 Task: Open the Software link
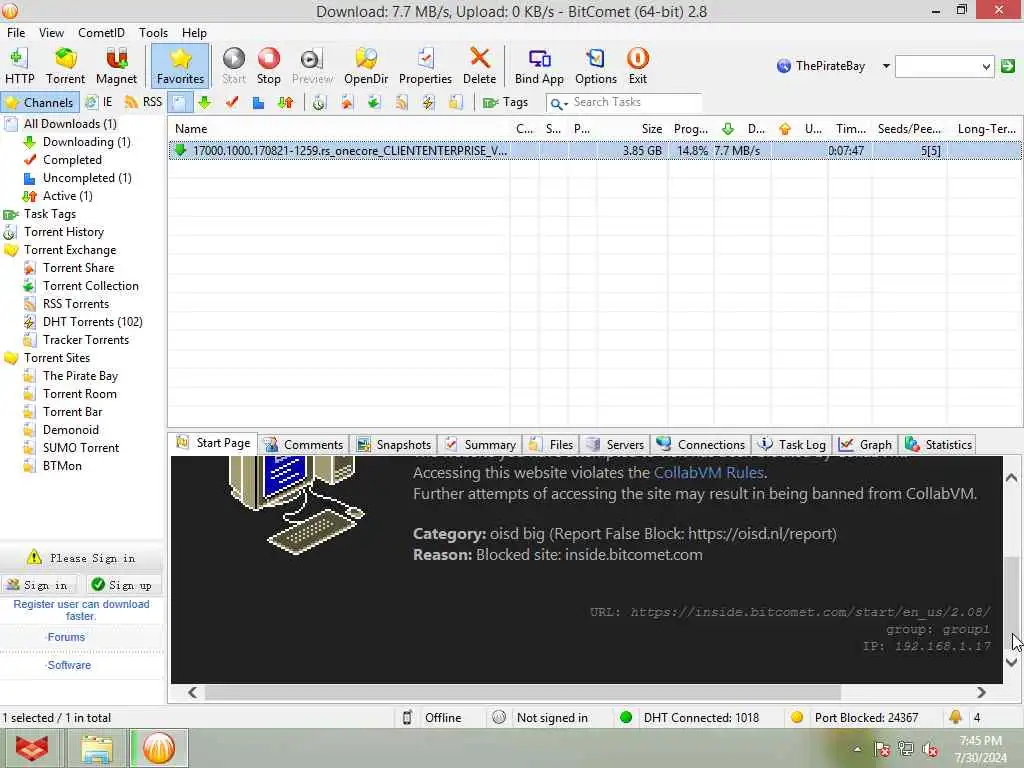pos(69,665)
